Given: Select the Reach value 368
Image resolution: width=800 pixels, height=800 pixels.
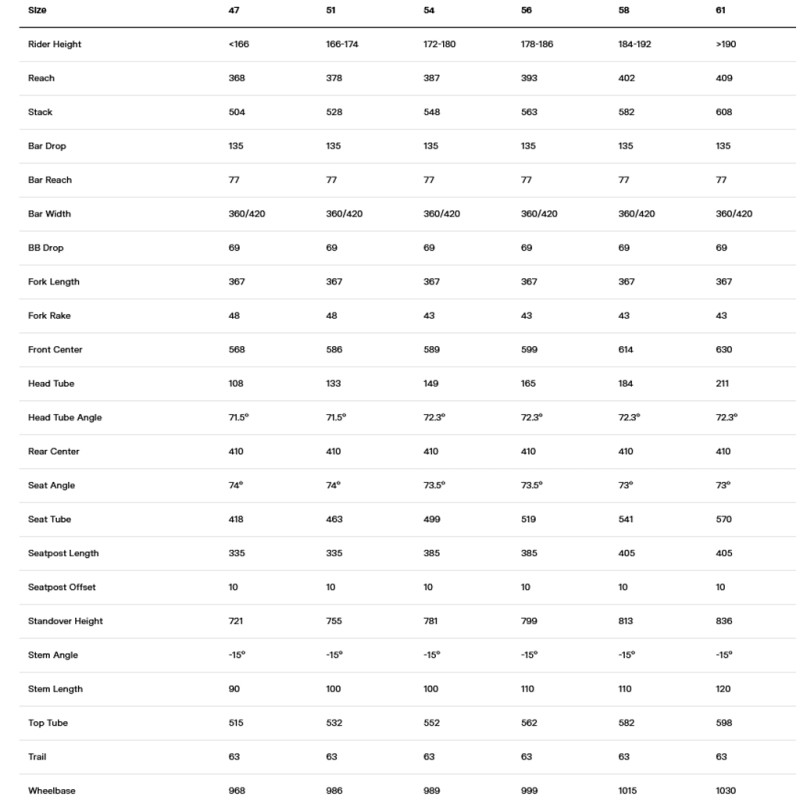Looking at the screenshot, I should (237, 78).
